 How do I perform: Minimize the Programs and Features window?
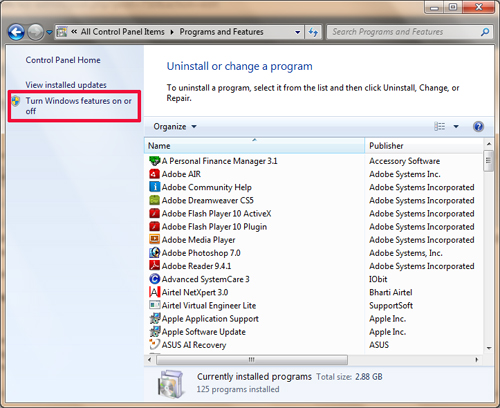pyautogui.click(x=434, y=7)
